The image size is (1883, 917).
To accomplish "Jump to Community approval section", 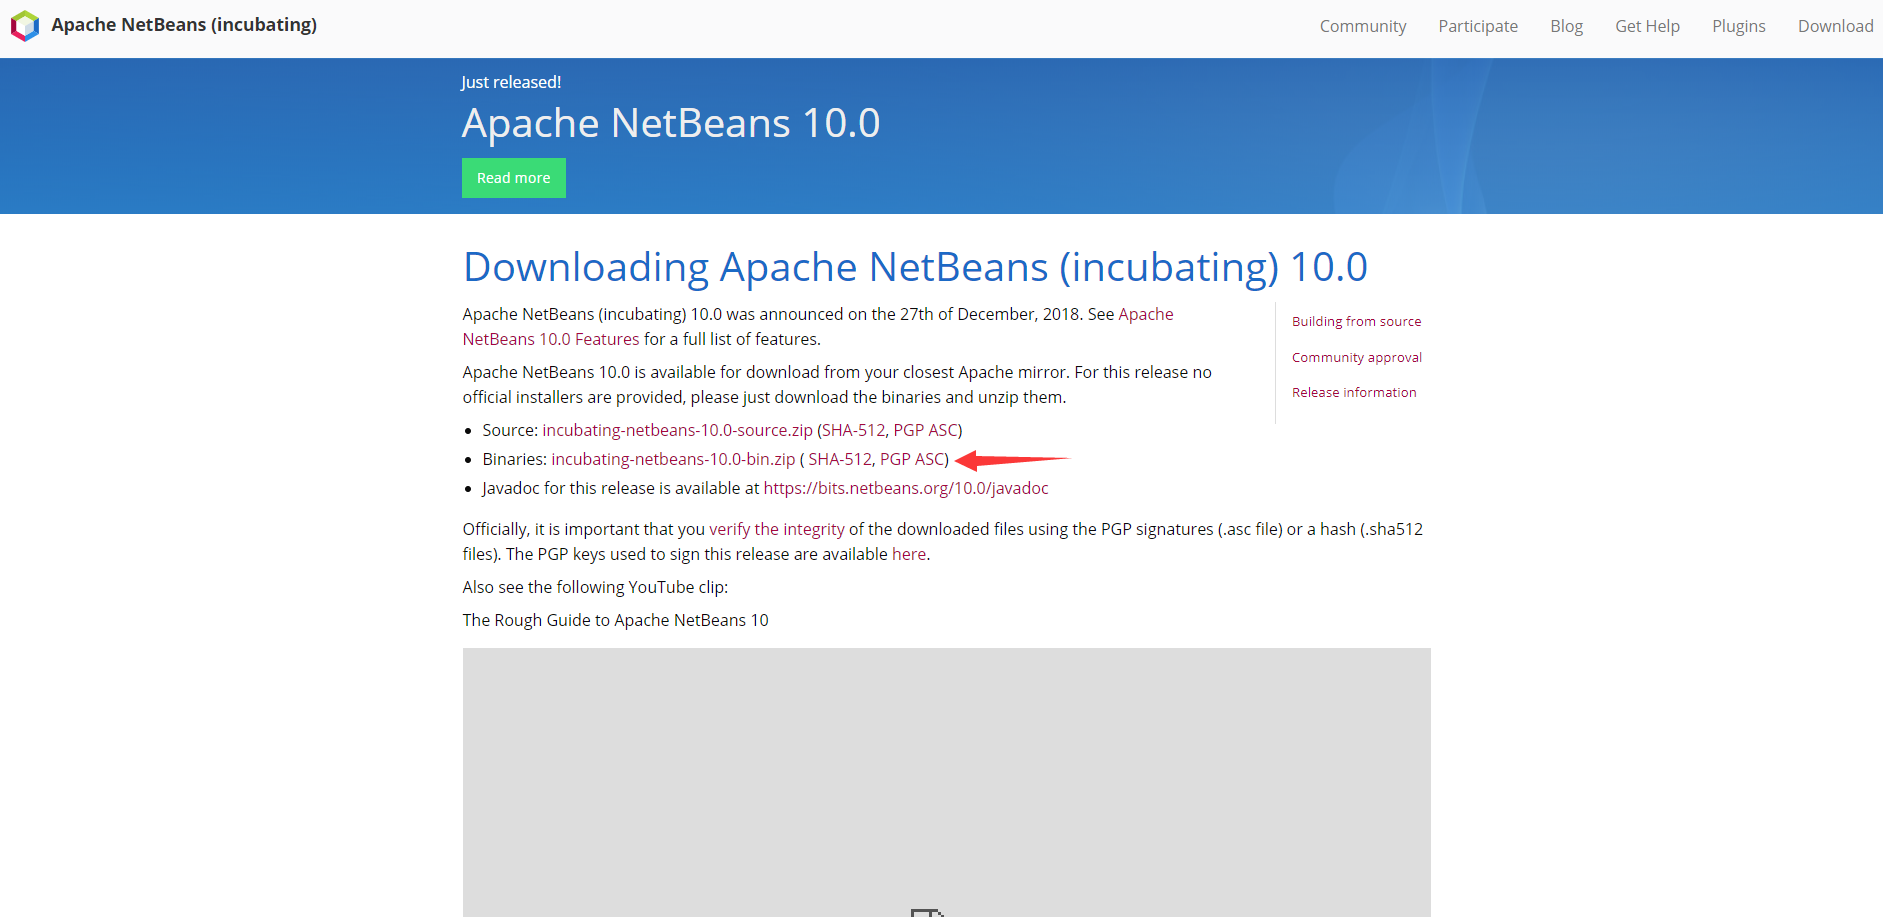I will point(1357,357).
